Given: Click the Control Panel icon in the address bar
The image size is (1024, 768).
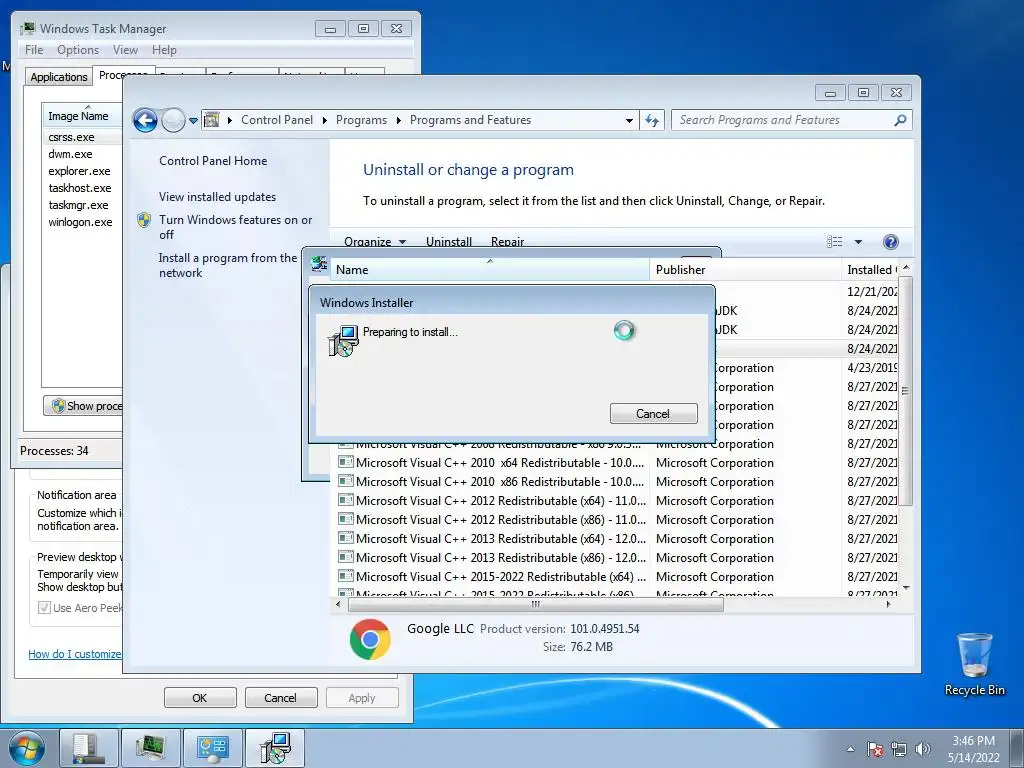Looking at the screenshot, I should tap(212, 120).
